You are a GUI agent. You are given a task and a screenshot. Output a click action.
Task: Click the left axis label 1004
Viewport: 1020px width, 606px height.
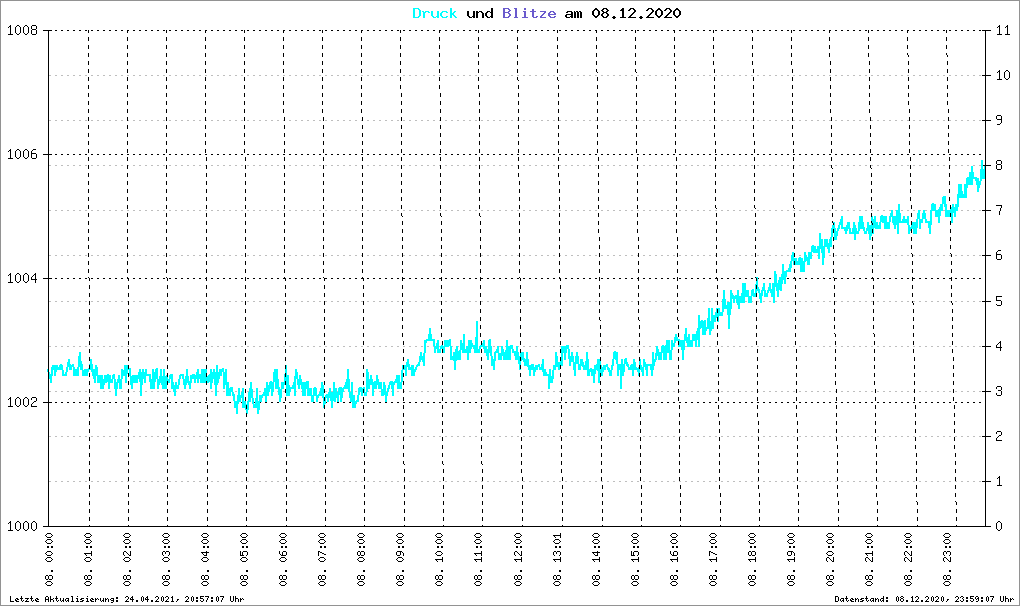(x=21, y=278)
